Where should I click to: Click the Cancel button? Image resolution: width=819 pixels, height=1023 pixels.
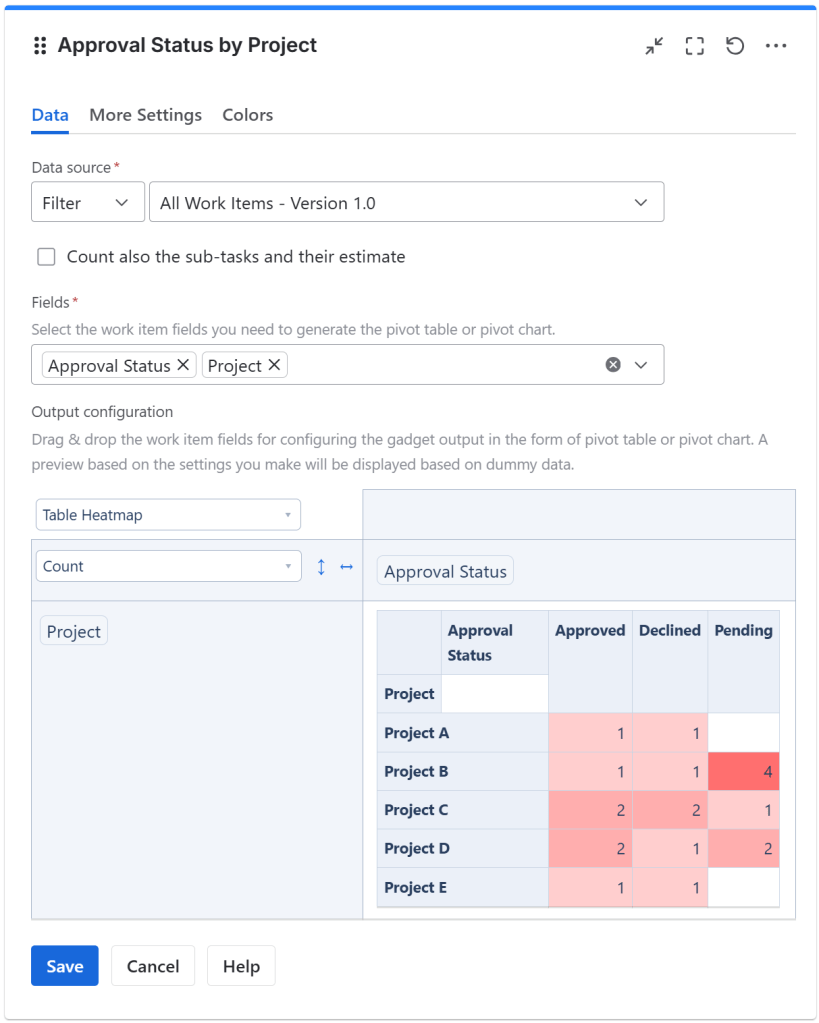153,966
